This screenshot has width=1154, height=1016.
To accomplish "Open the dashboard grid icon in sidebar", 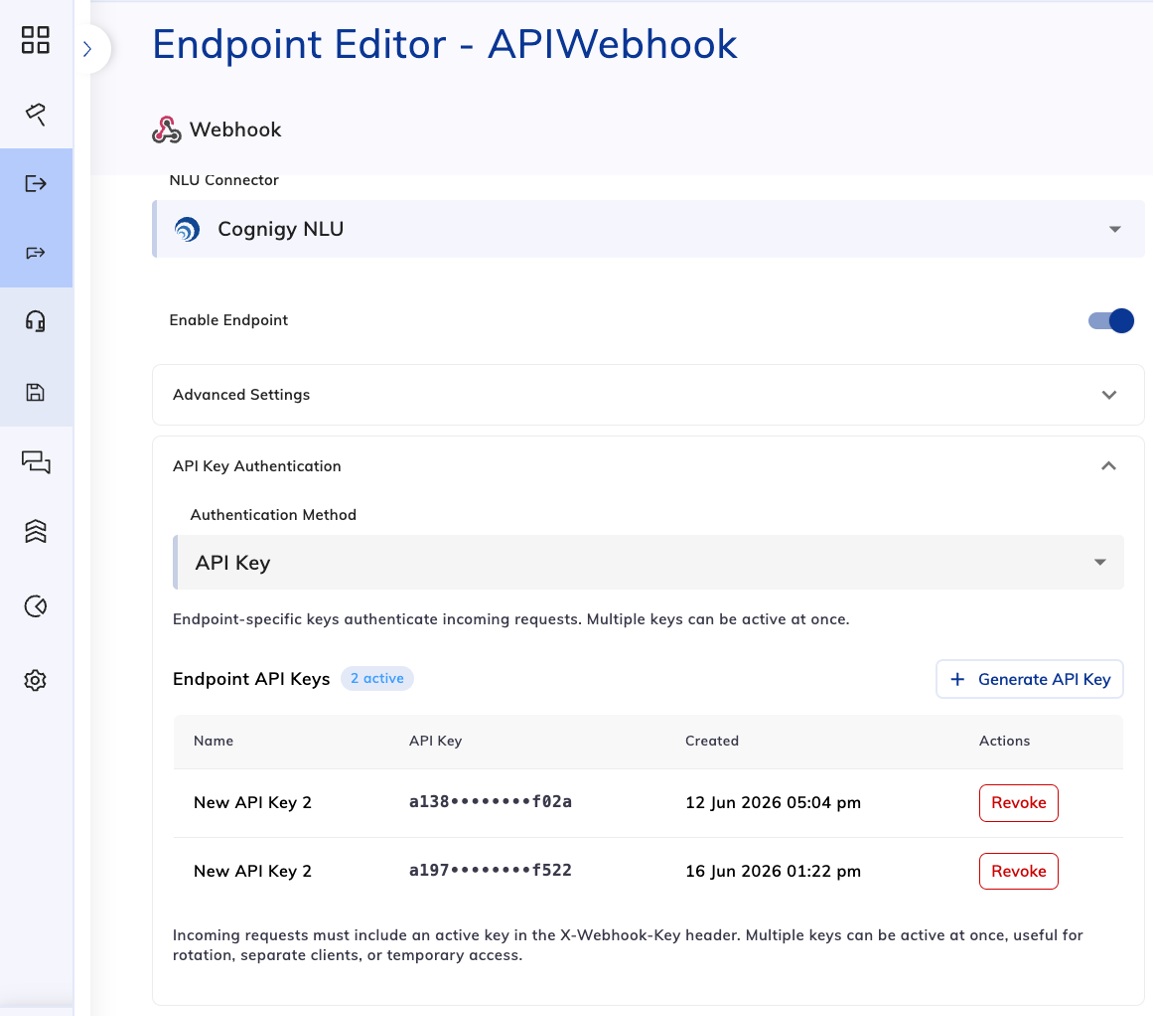I will (x=35, y=40).
